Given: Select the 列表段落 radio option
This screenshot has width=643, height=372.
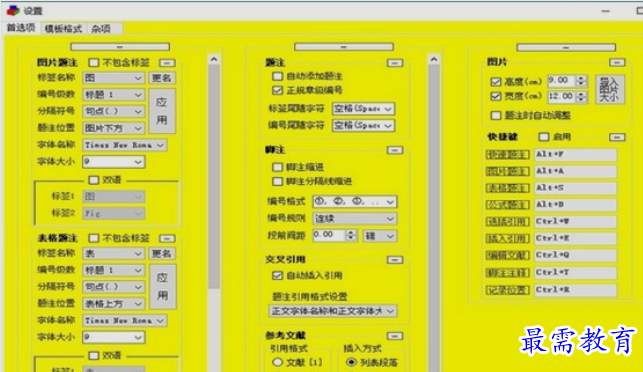Looking at the screenshot, I should pyautogui.click(x=351, y=362).
